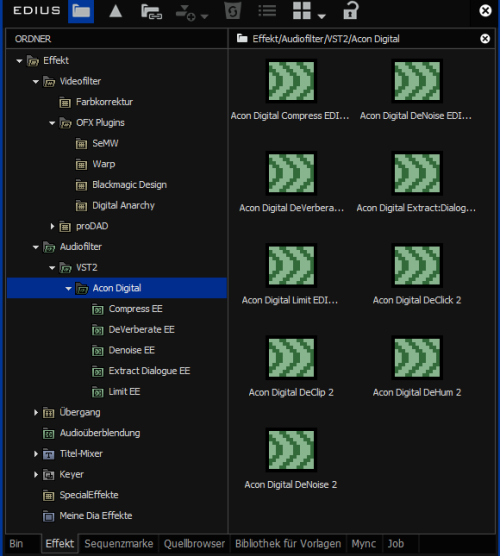Click the Effekt root folder icon

33,61
